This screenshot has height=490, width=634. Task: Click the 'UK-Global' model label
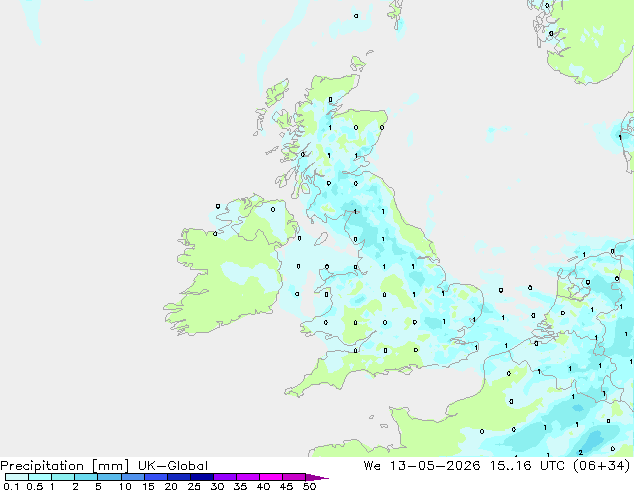click(173, 466)
